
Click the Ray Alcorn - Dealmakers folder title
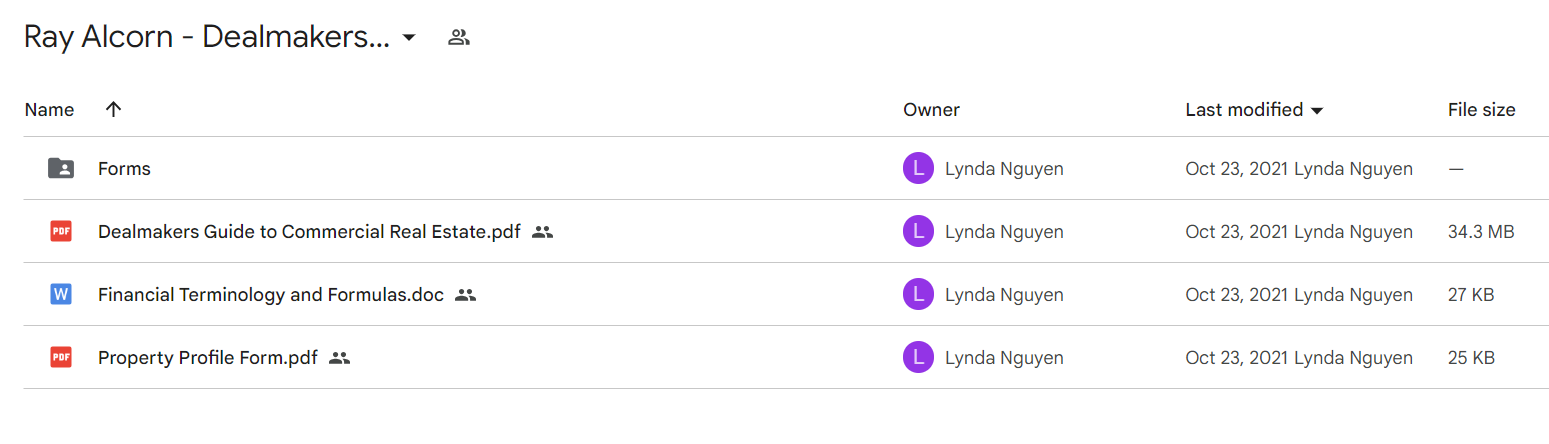click(206, 38)
